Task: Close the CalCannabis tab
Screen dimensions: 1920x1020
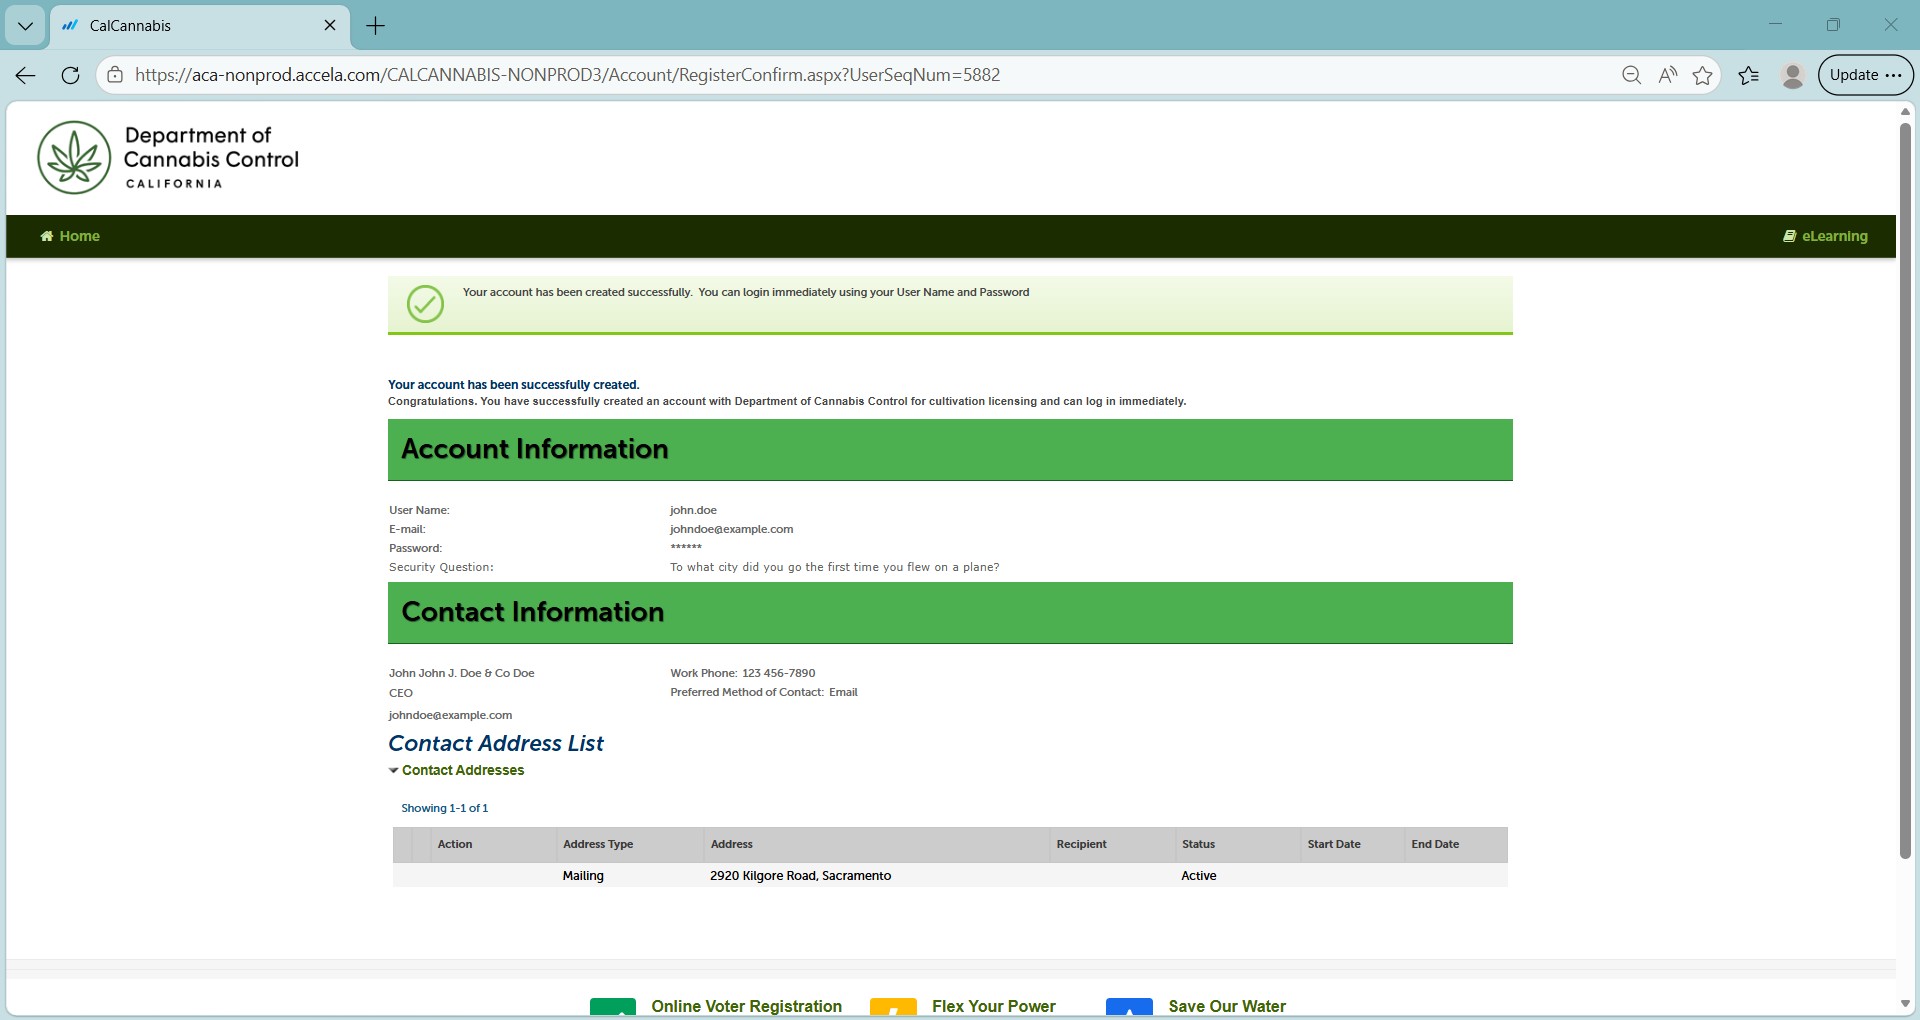Action: 330,26
